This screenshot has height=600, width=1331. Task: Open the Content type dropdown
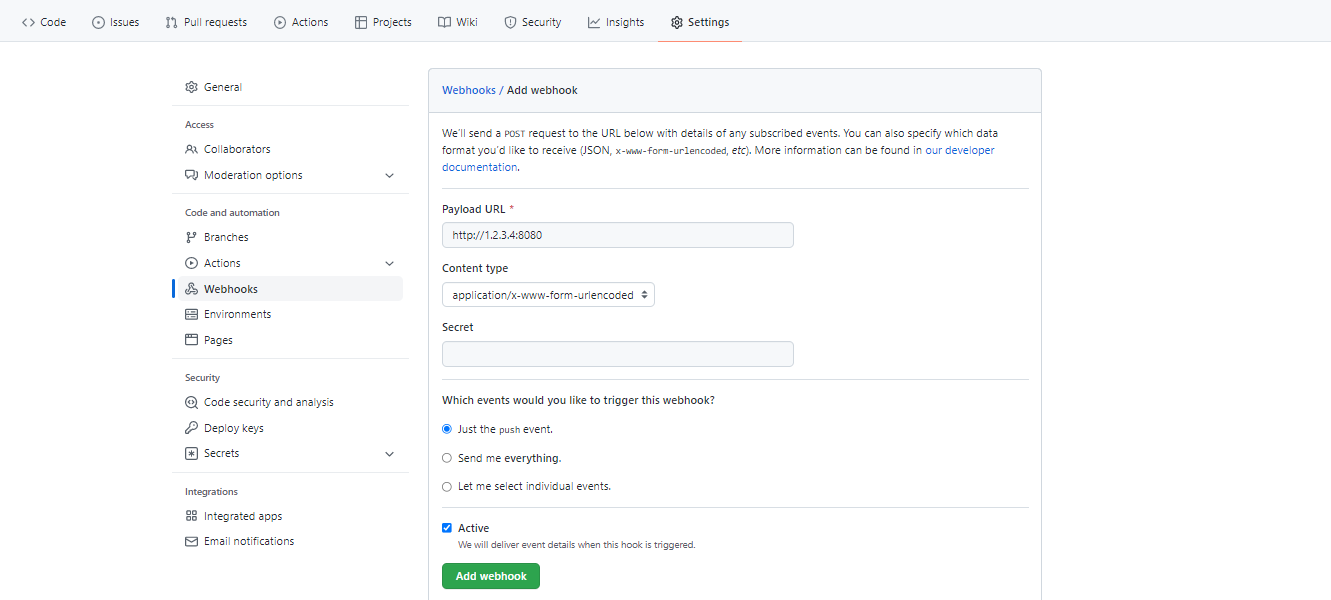pos(548,295)
